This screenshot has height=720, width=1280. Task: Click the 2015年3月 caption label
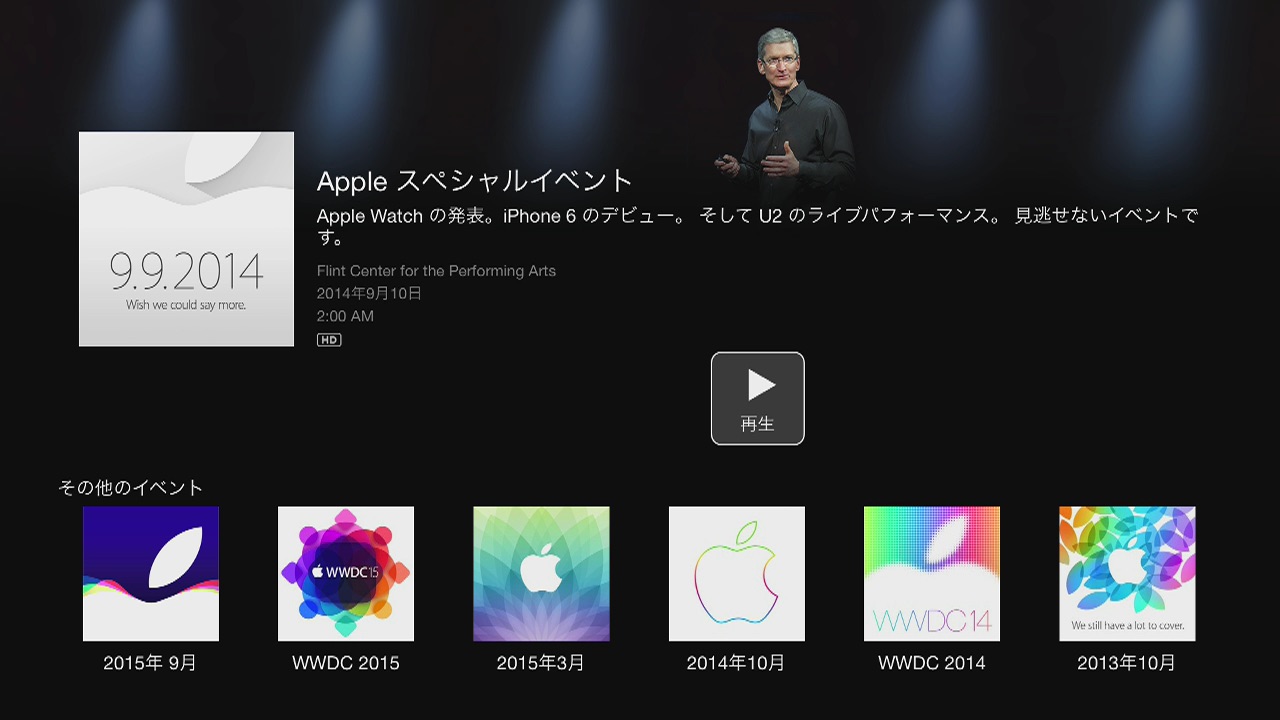coord(541,663)
